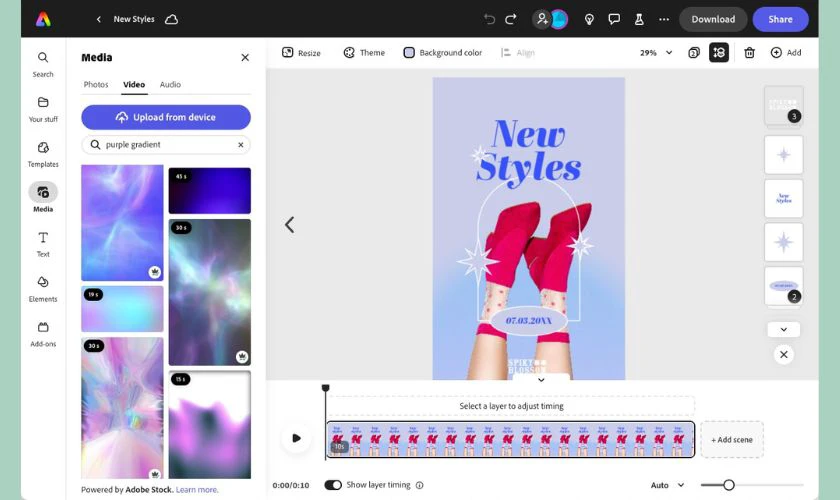Duplicate page using the pages icon
Viewport: 840px width, 500px height.
(694, 53)
